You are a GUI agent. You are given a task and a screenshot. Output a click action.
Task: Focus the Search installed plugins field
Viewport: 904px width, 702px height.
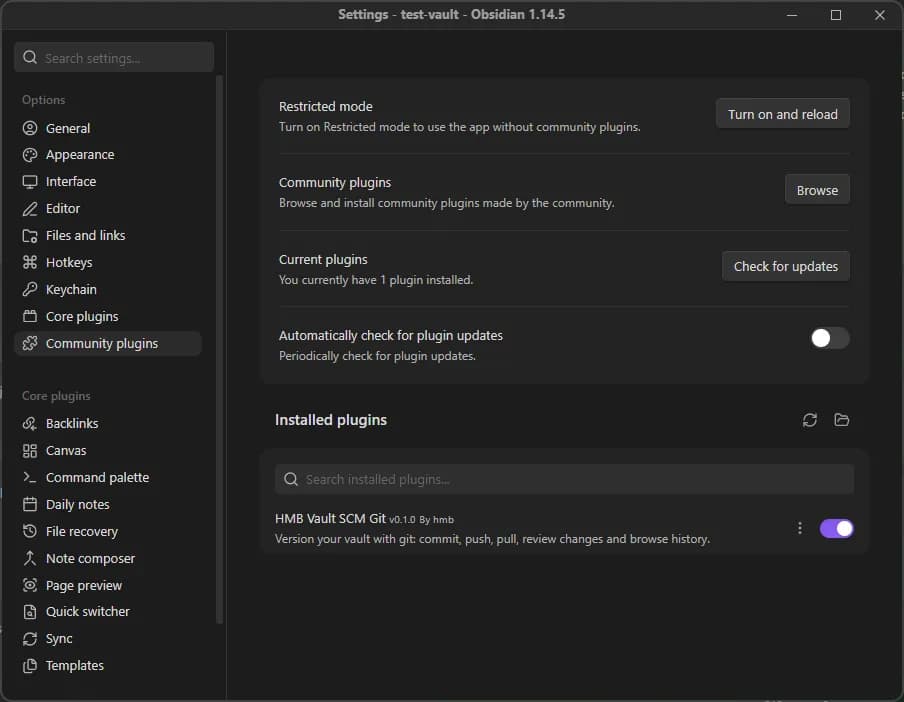564,480
